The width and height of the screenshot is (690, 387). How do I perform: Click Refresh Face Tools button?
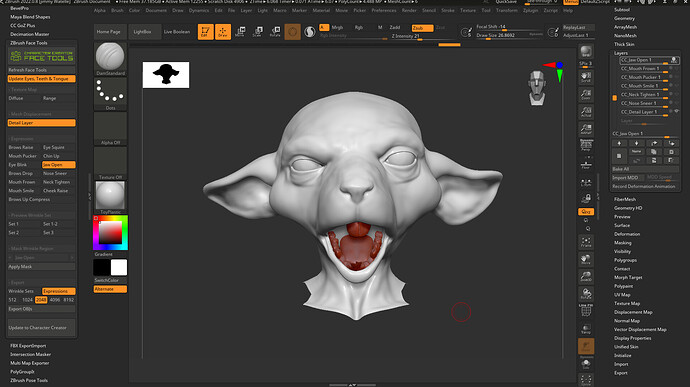pos(41,70)
